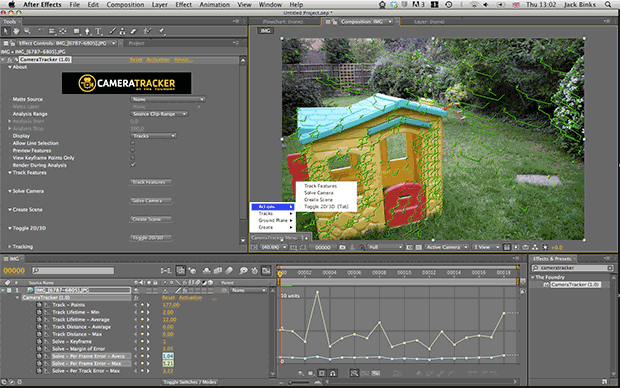Open the Animation menu
The image size is (620, 388).
click(x=214, y=4)
